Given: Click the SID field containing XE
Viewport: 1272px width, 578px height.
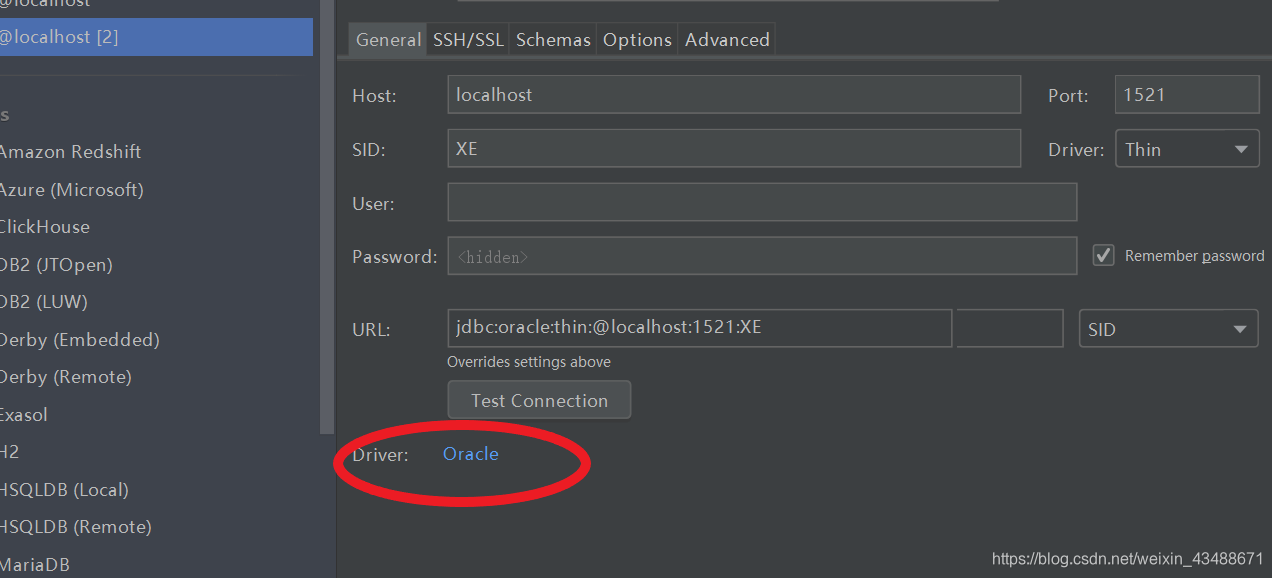Looking at the screenshot, I should 734,149.
